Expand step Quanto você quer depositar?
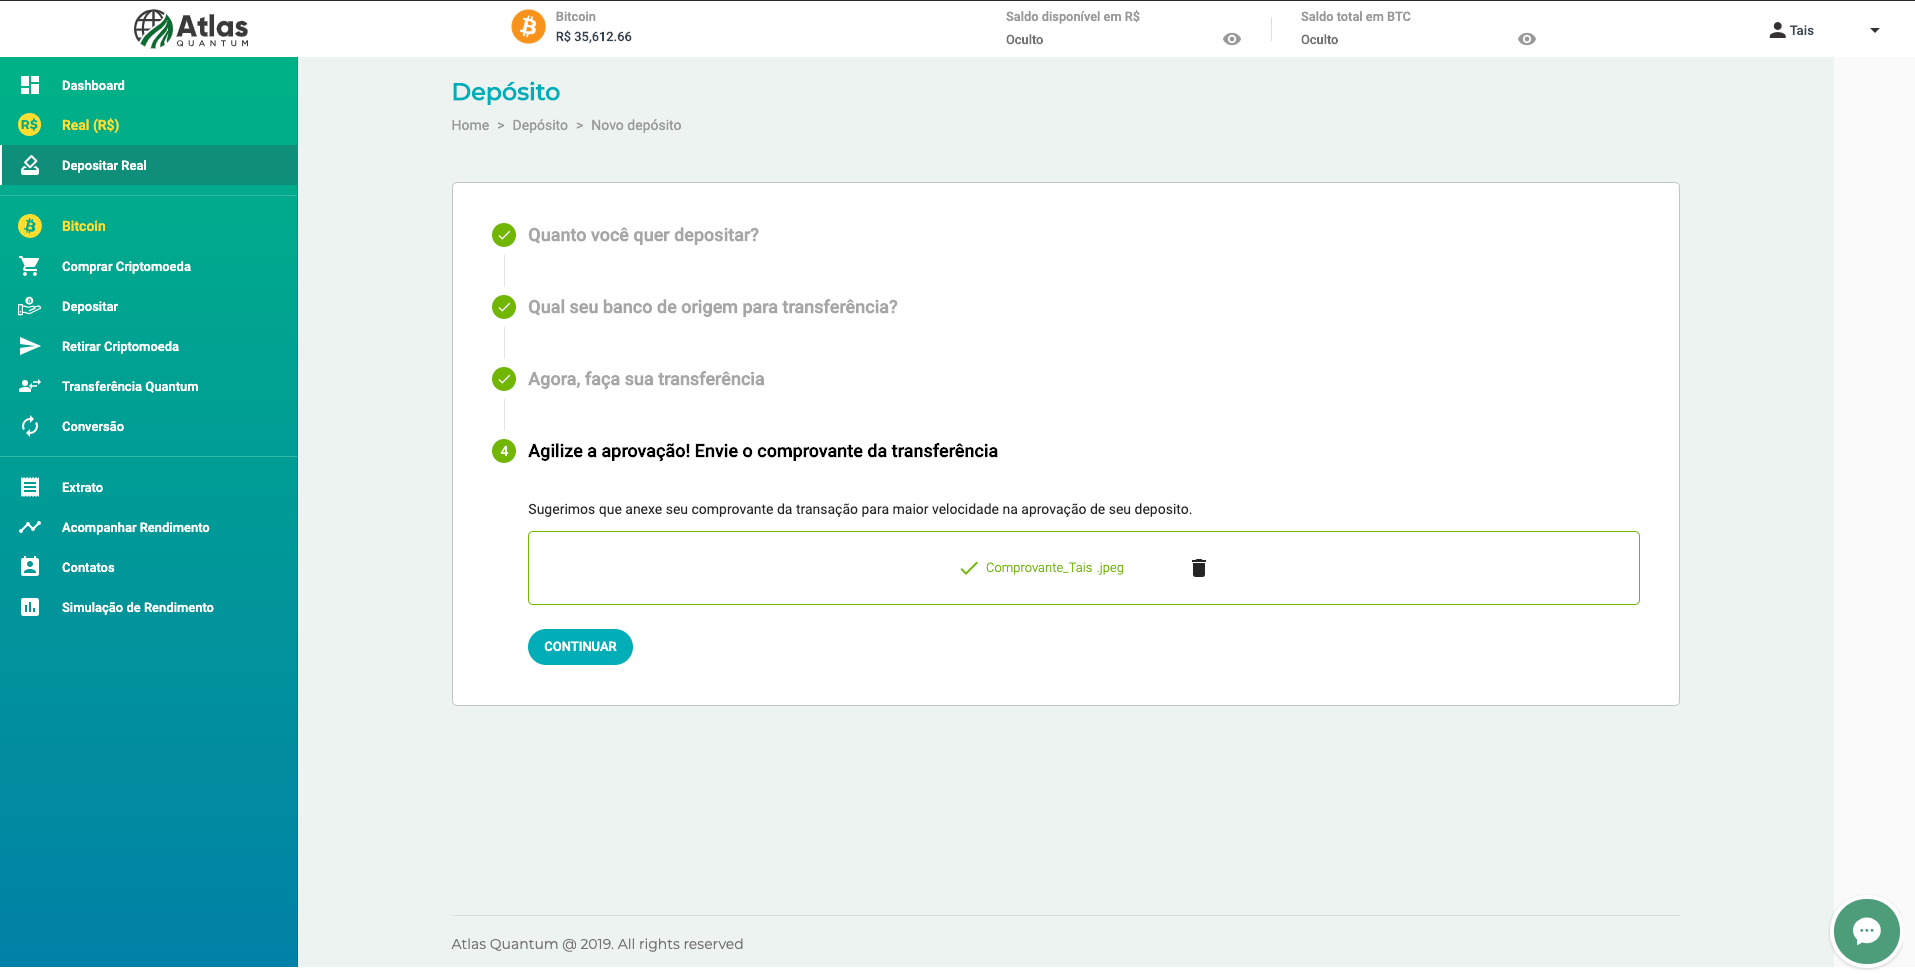Image resolution: width=1915 pixels, height=974 pixels. coord(643,235)
